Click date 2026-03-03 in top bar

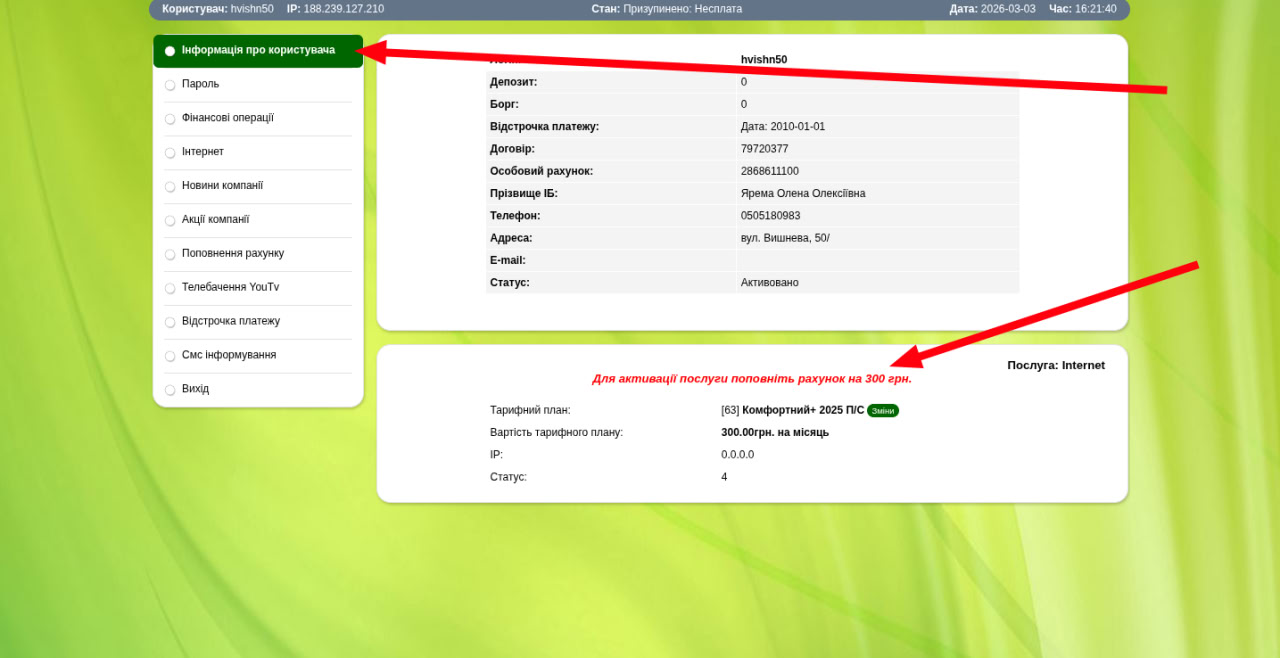click(x=1008, y=9)
